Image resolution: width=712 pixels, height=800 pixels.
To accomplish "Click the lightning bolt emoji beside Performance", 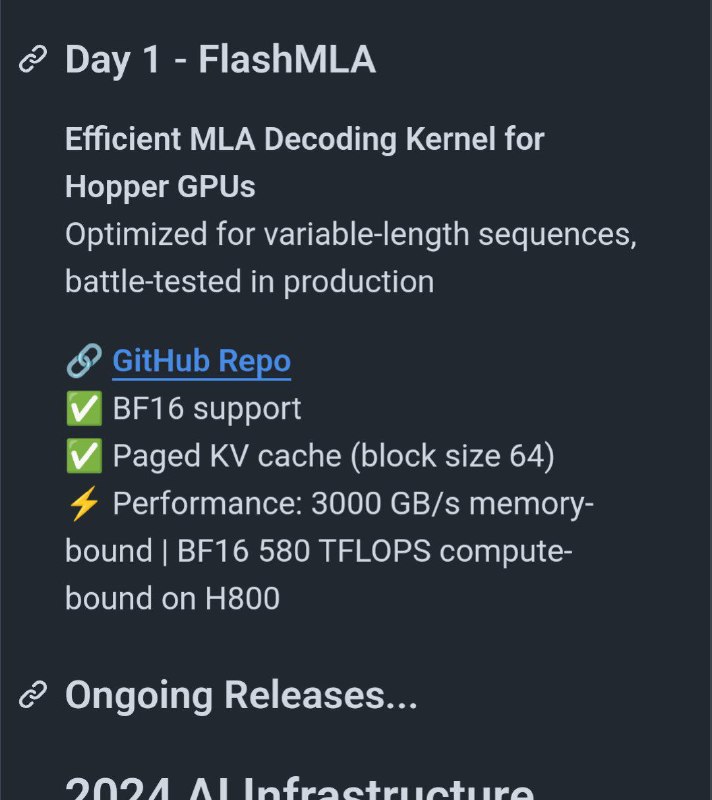I will [x=83, y=503].
